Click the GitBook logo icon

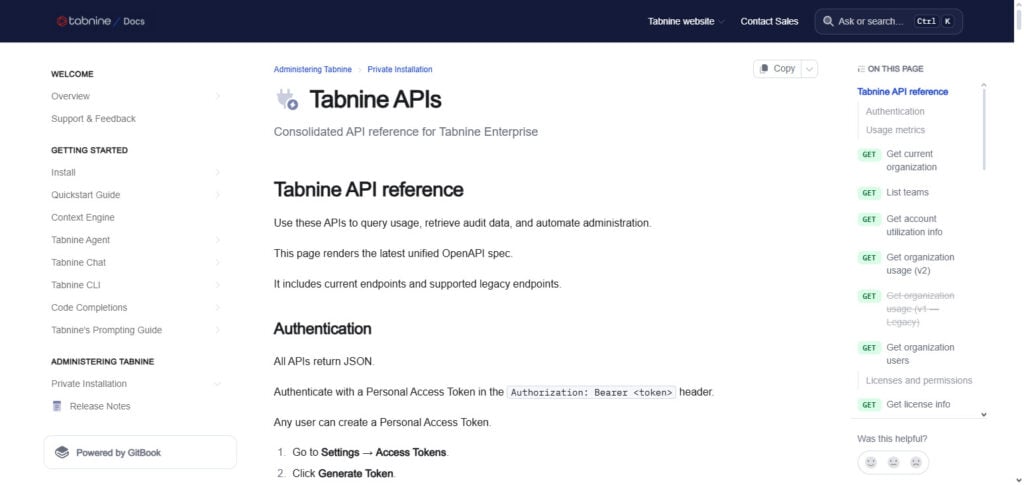click(62, 452)
